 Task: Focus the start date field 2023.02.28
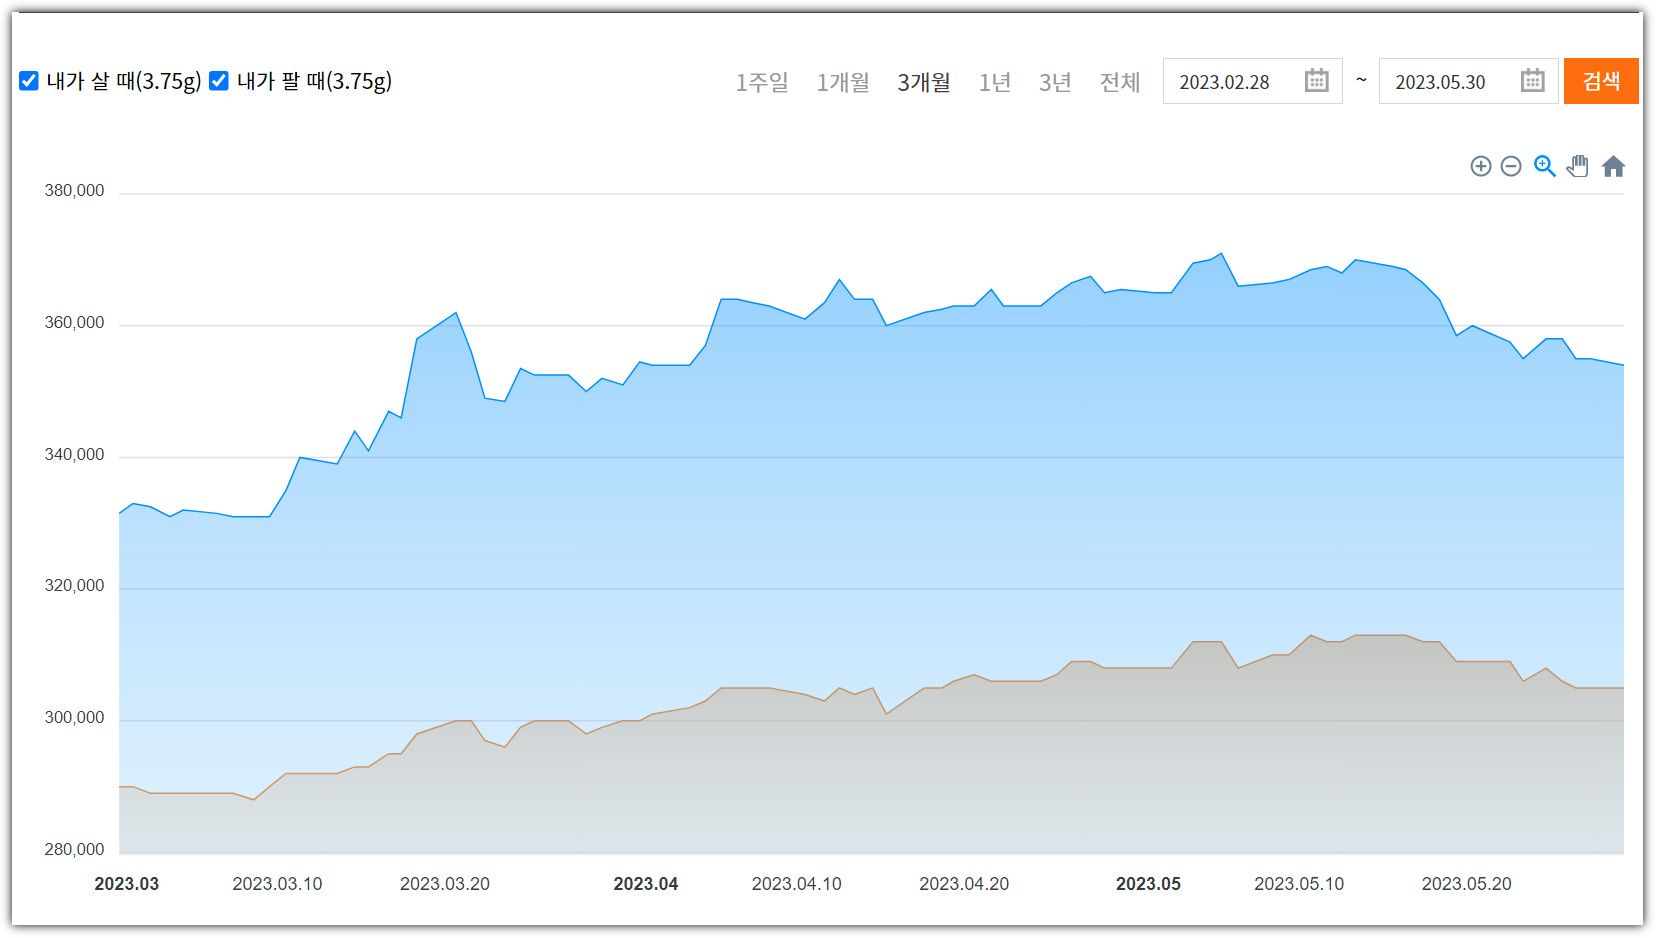click(1252, 81)
